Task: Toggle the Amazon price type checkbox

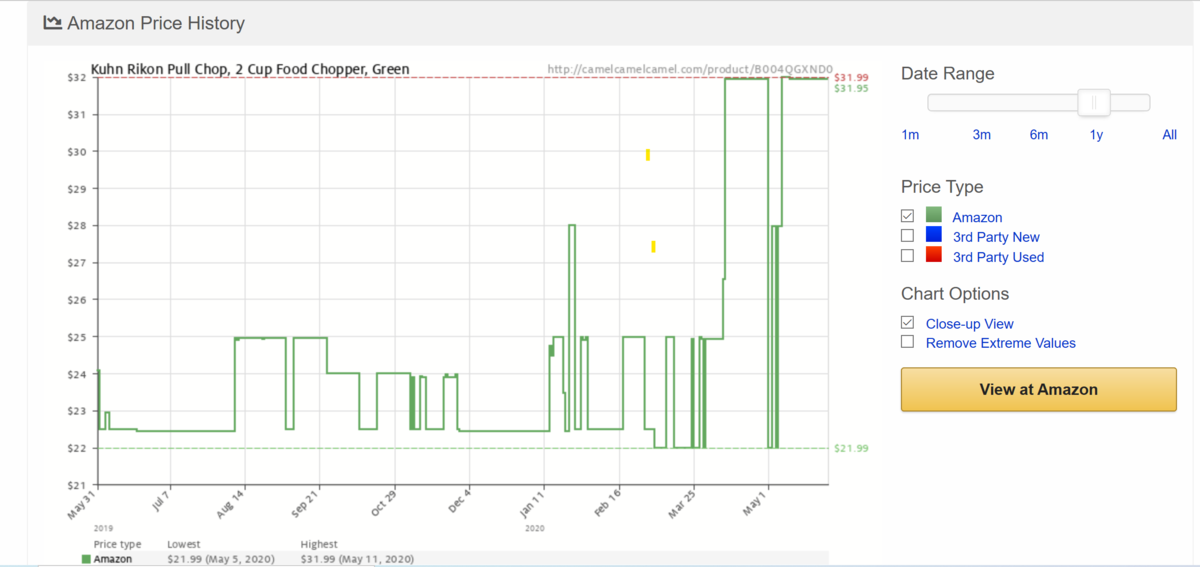Action: [x=907, y=216]
